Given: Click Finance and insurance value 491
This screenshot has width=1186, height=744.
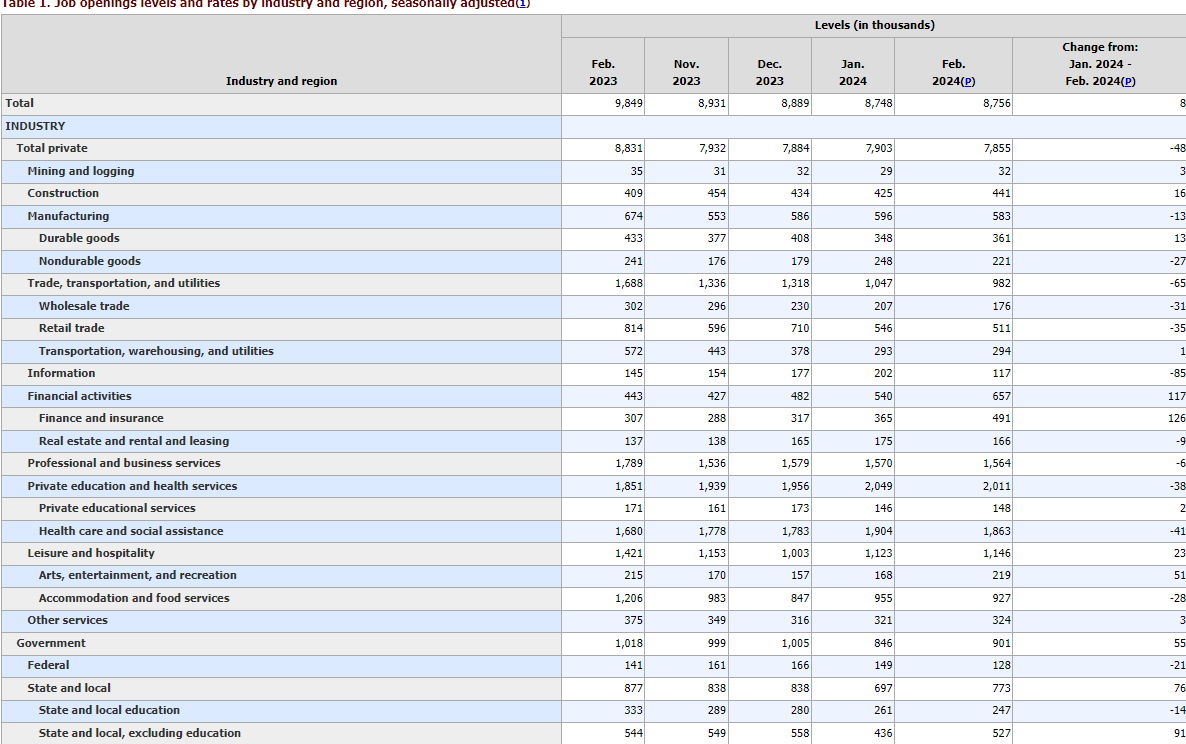Looking at the screenshot, I should (1001, 418).
